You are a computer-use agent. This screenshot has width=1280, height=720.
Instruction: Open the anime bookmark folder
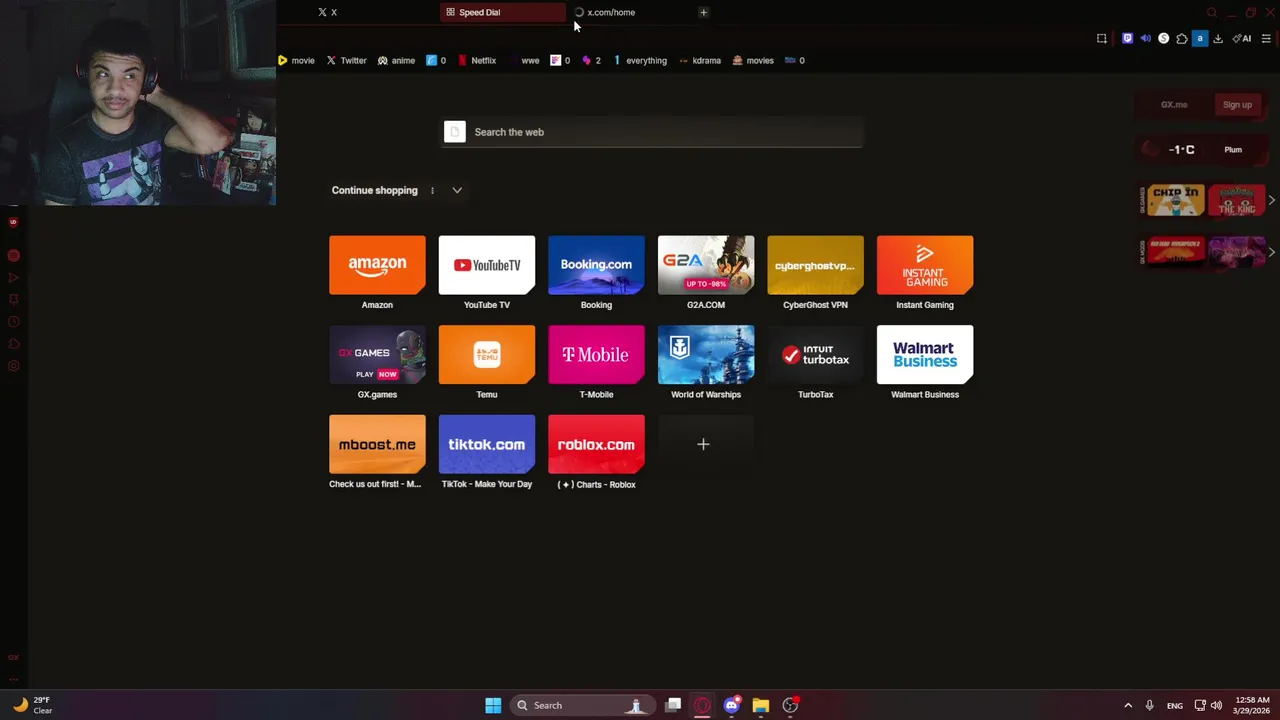[x=396, y=60]
